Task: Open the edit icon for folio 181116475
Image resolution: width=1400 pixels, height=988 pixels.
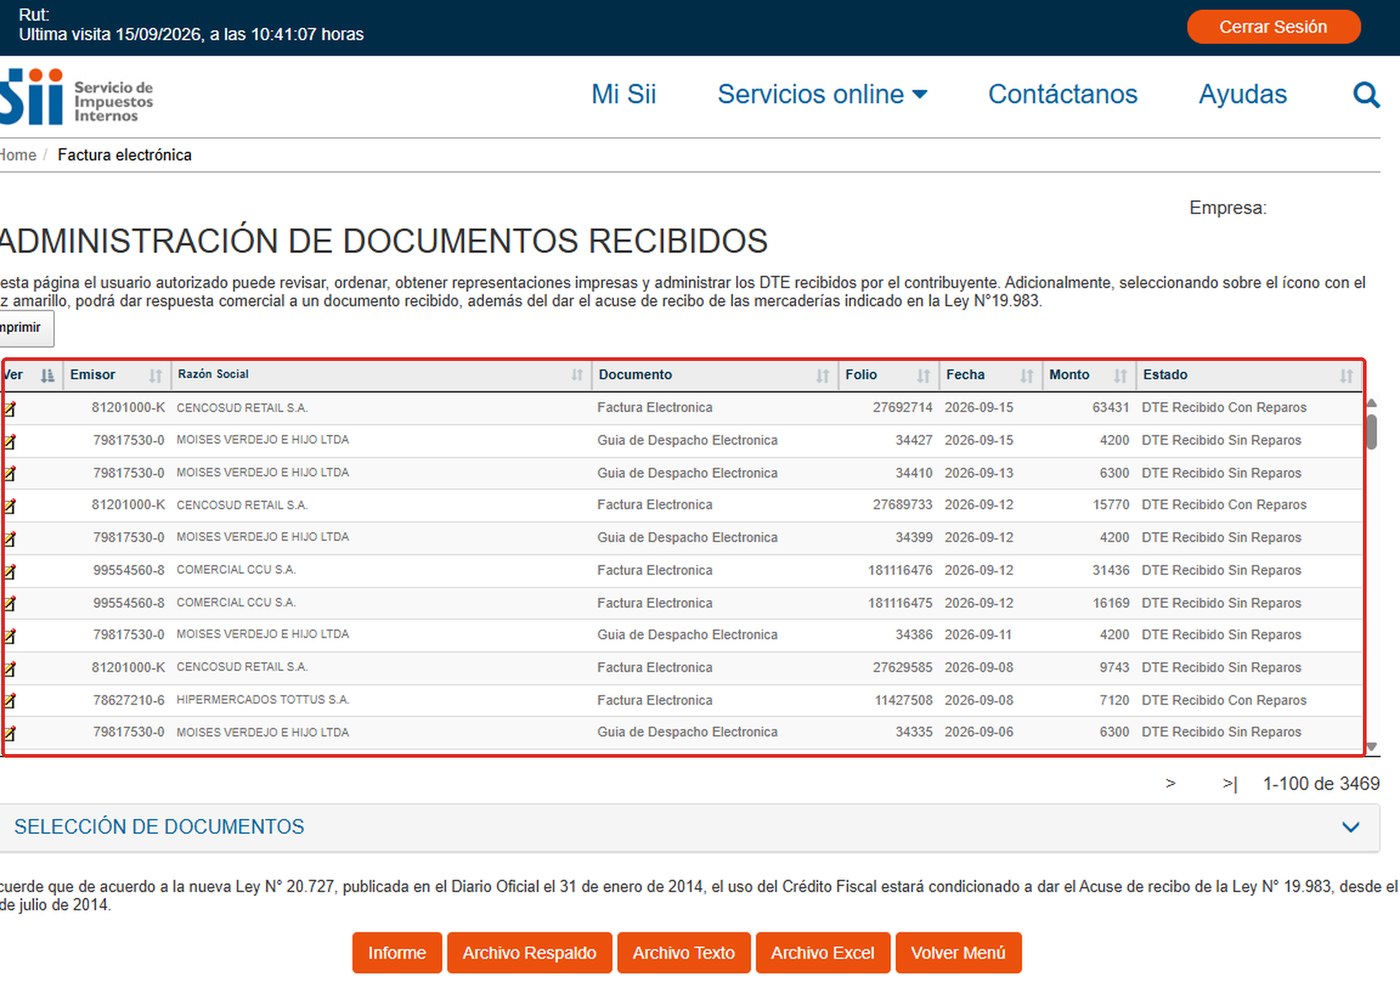Action: [x=10, y=604]
